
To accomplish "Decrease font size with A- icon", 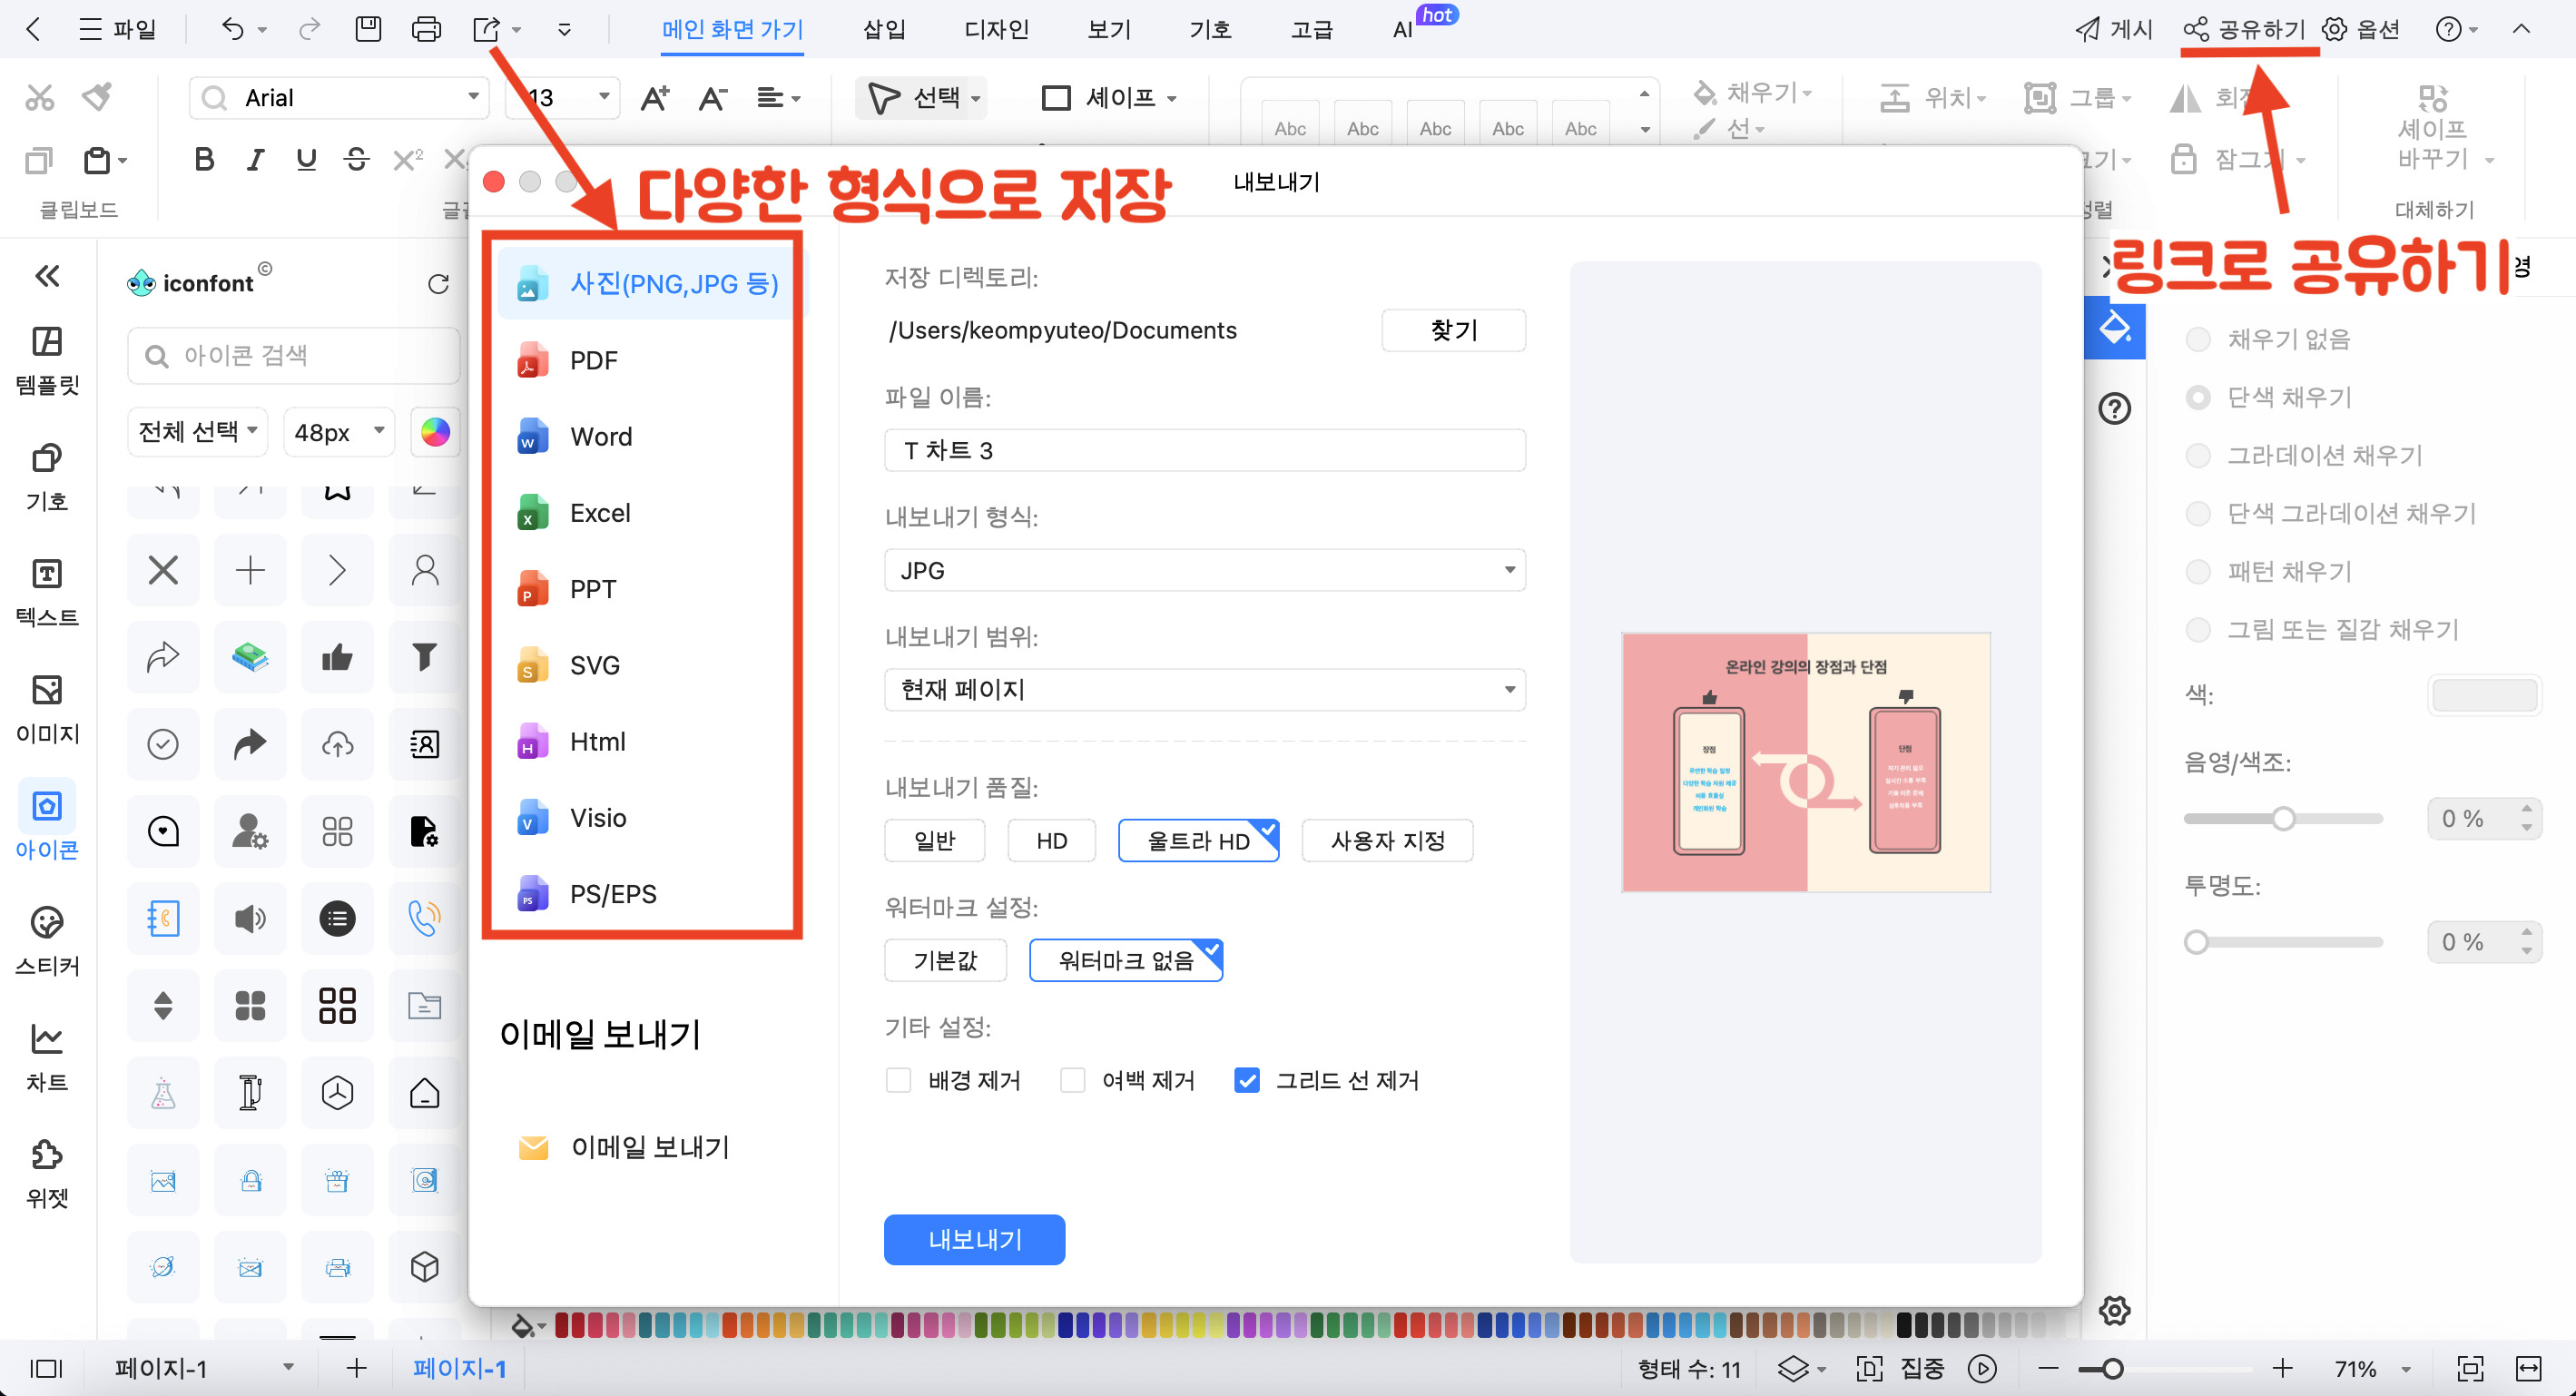I will 713,98.
